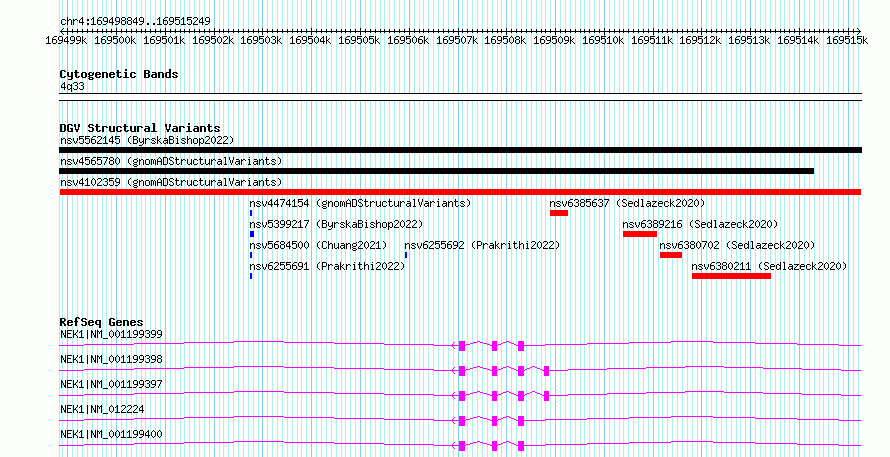Click the blue mark under nsv6255692
This screenshot has height=457, width=890.
[x=406, y=255]
